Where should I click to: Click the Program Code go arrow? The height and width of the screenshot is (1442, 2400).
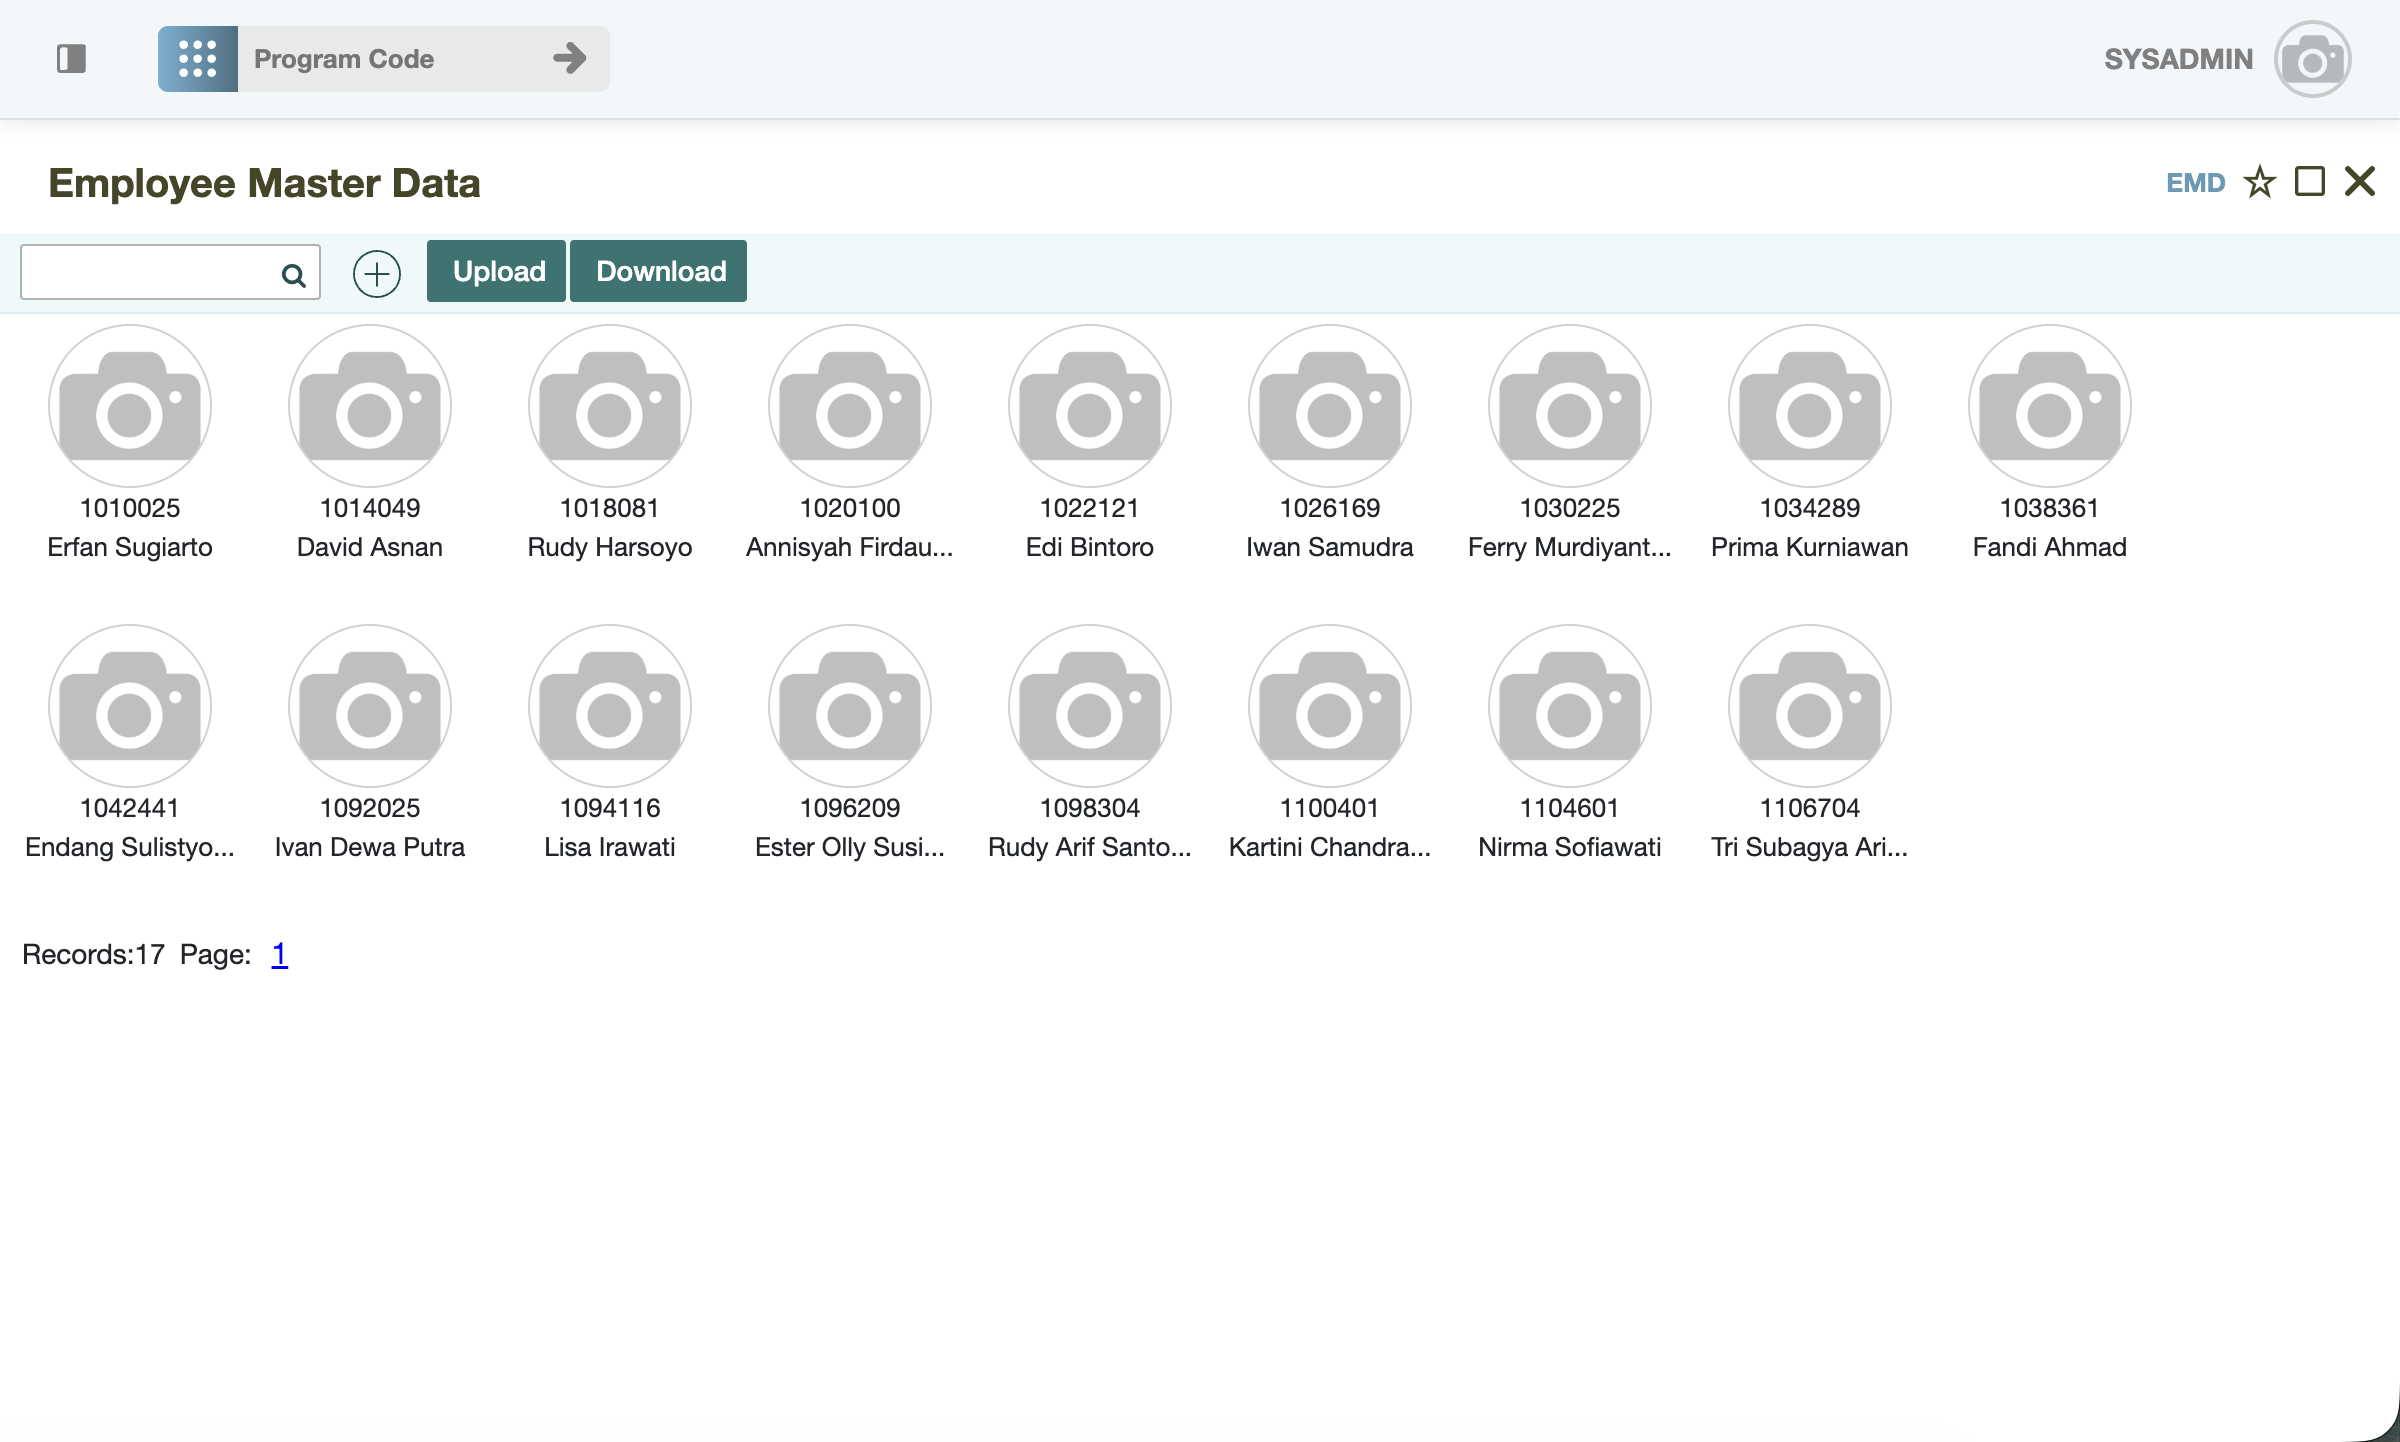pyautogui.click(x=569, y=58)
